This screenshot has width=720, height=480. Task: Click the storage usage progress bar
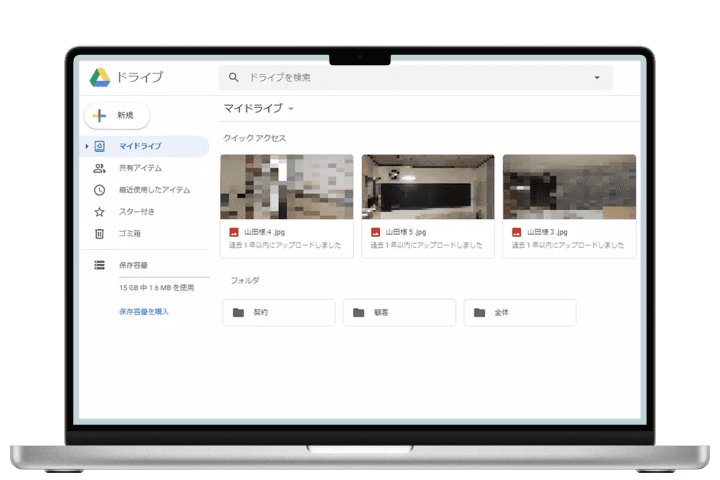point(164,277)
